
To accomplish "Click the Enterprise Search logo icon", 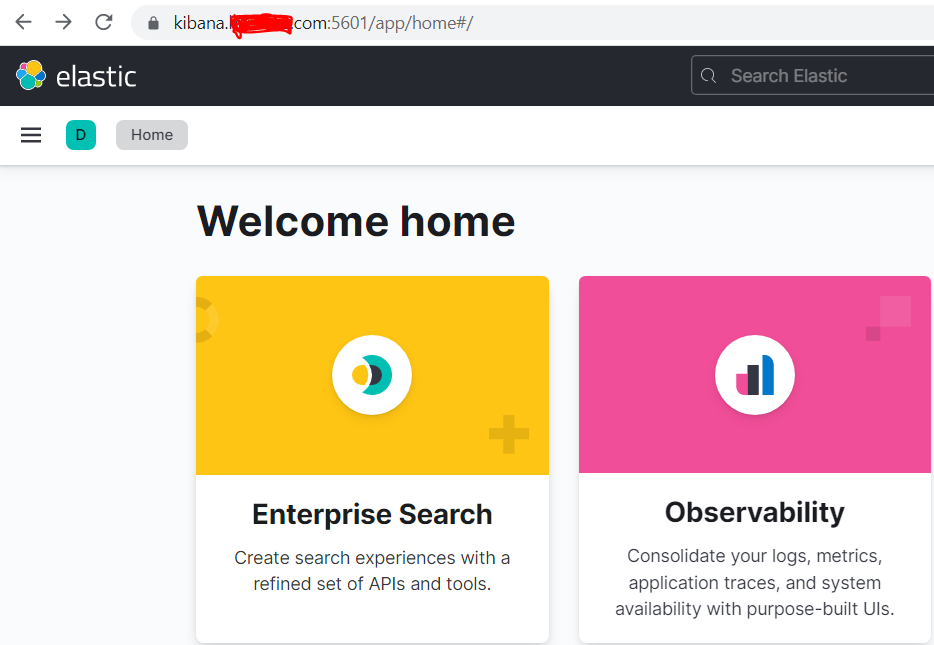I will 372,375.
